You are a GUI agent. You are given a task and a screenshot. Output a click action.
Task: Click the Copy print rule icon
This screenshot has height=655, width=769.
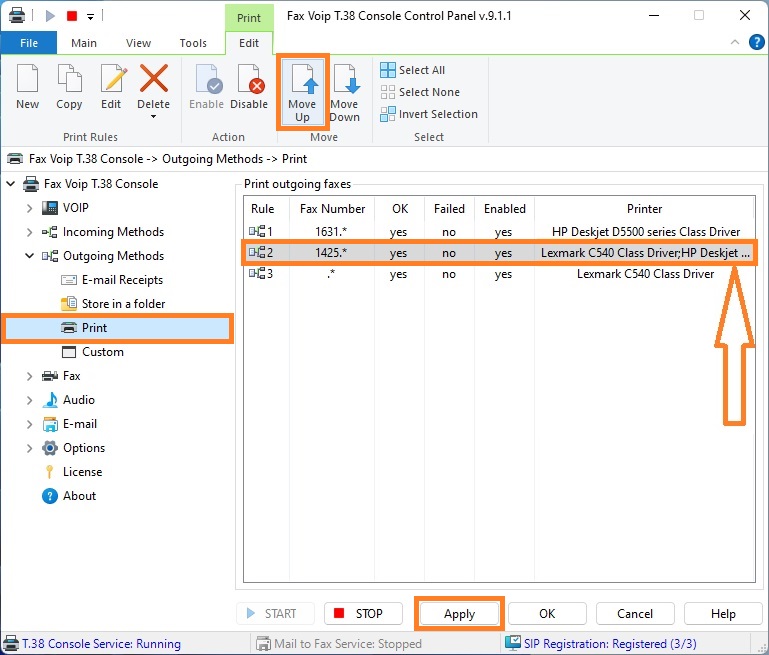click(69, 78)
